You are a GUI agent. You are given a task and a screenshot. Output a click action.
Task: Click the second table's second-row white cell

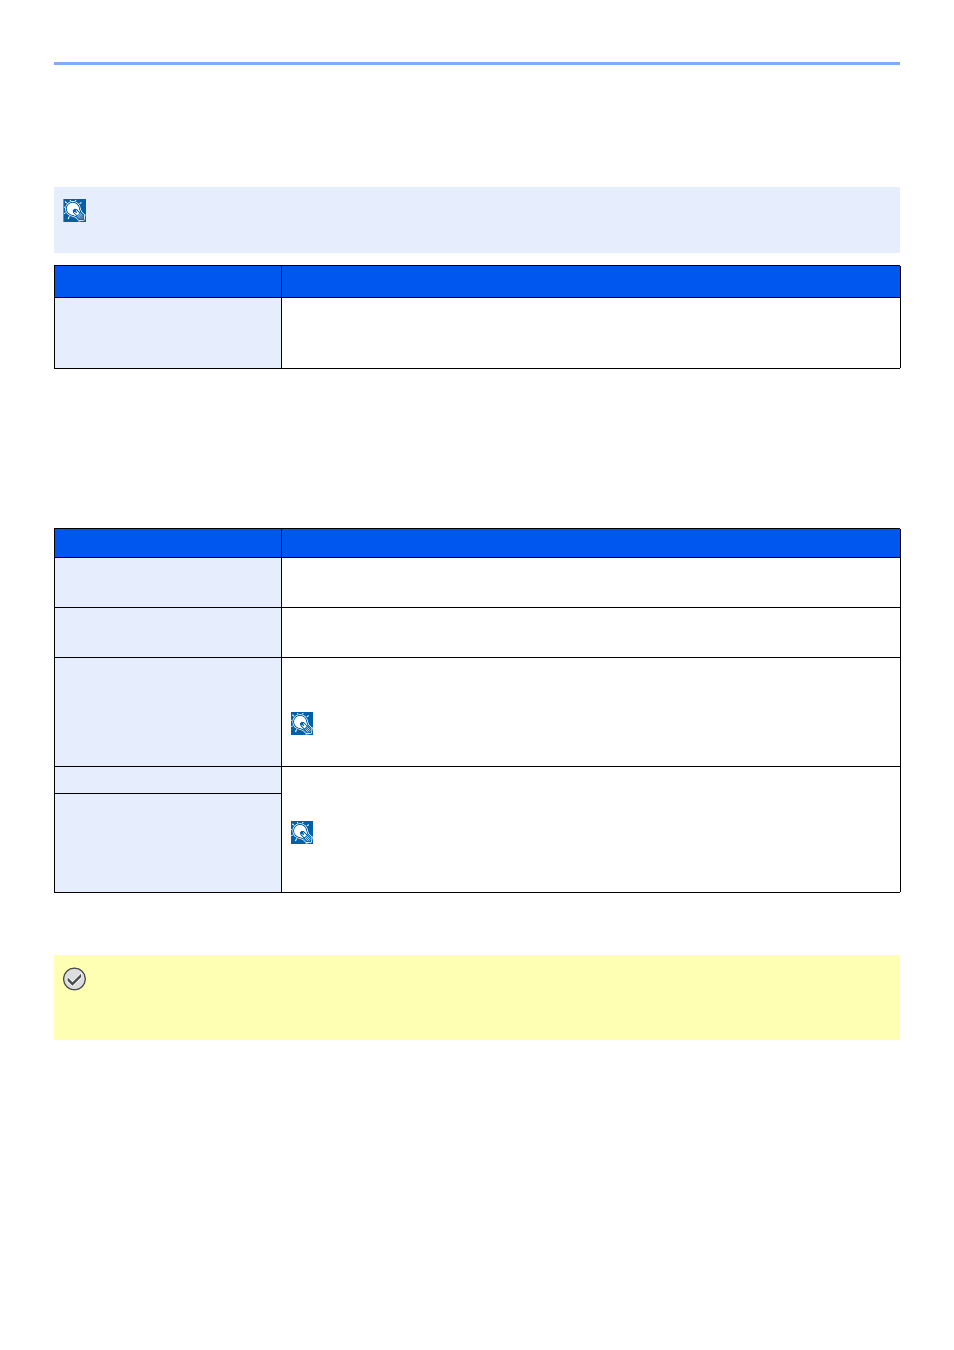click(591, 632)
